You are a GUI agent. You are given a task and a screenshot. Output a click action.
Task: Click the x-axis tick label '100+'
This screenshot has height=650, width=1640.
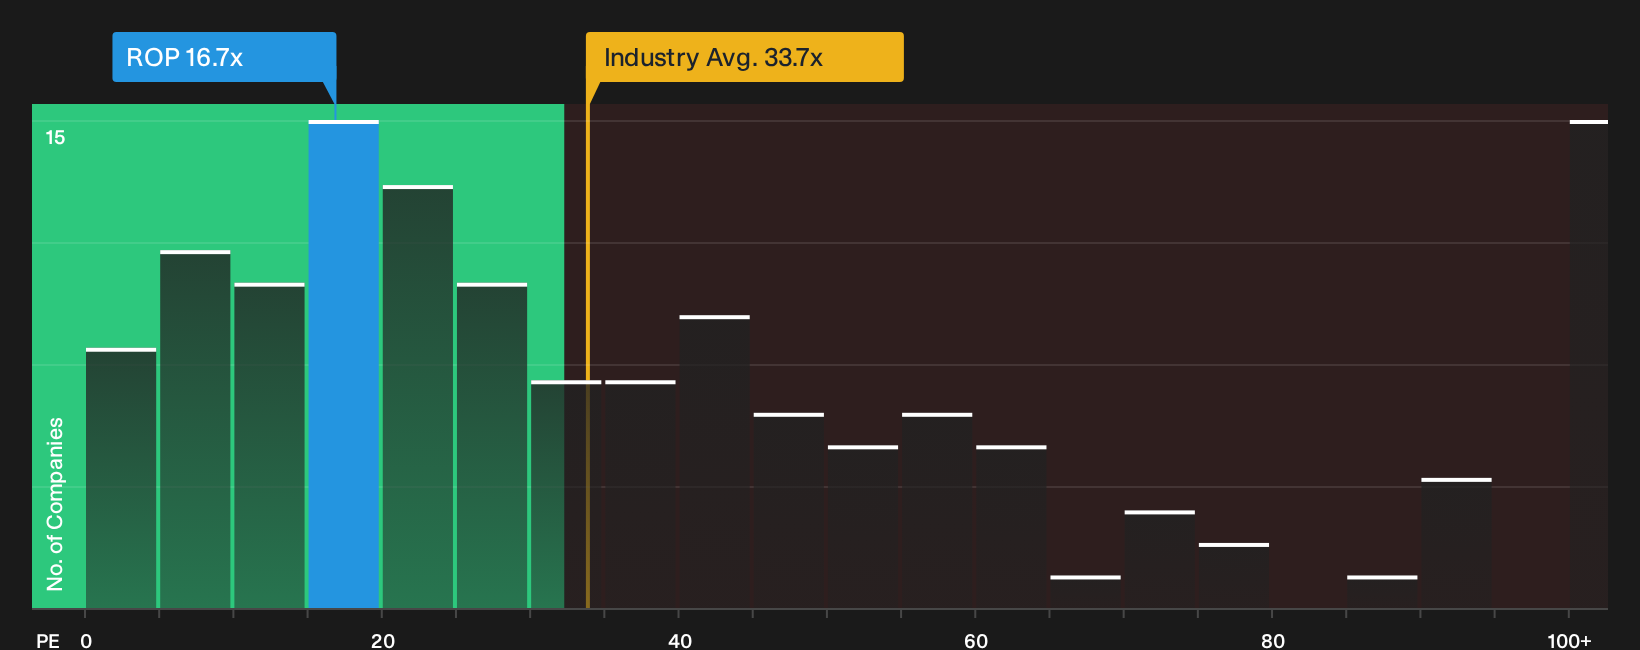[1569, 640]
